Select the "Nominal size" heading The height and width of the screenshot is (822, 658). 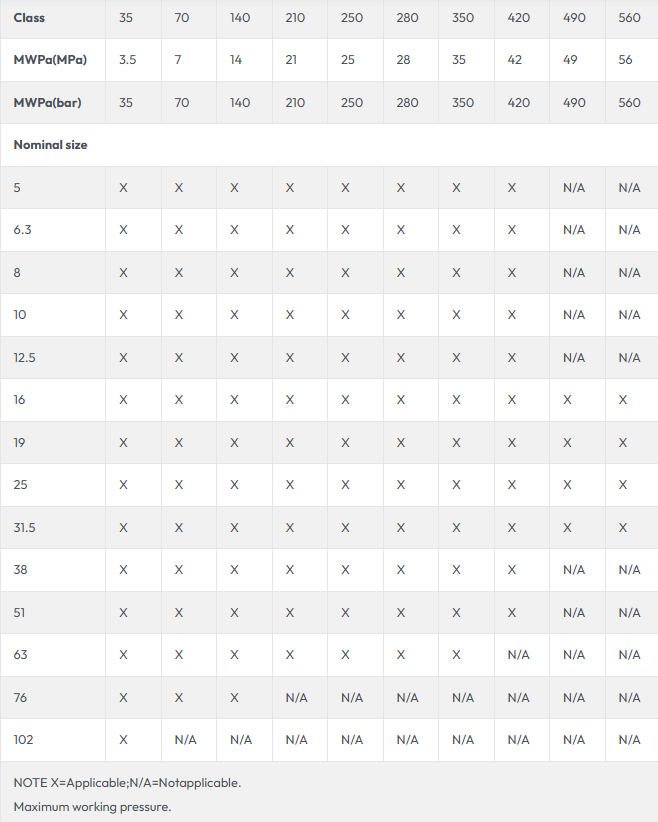(50, 145)
